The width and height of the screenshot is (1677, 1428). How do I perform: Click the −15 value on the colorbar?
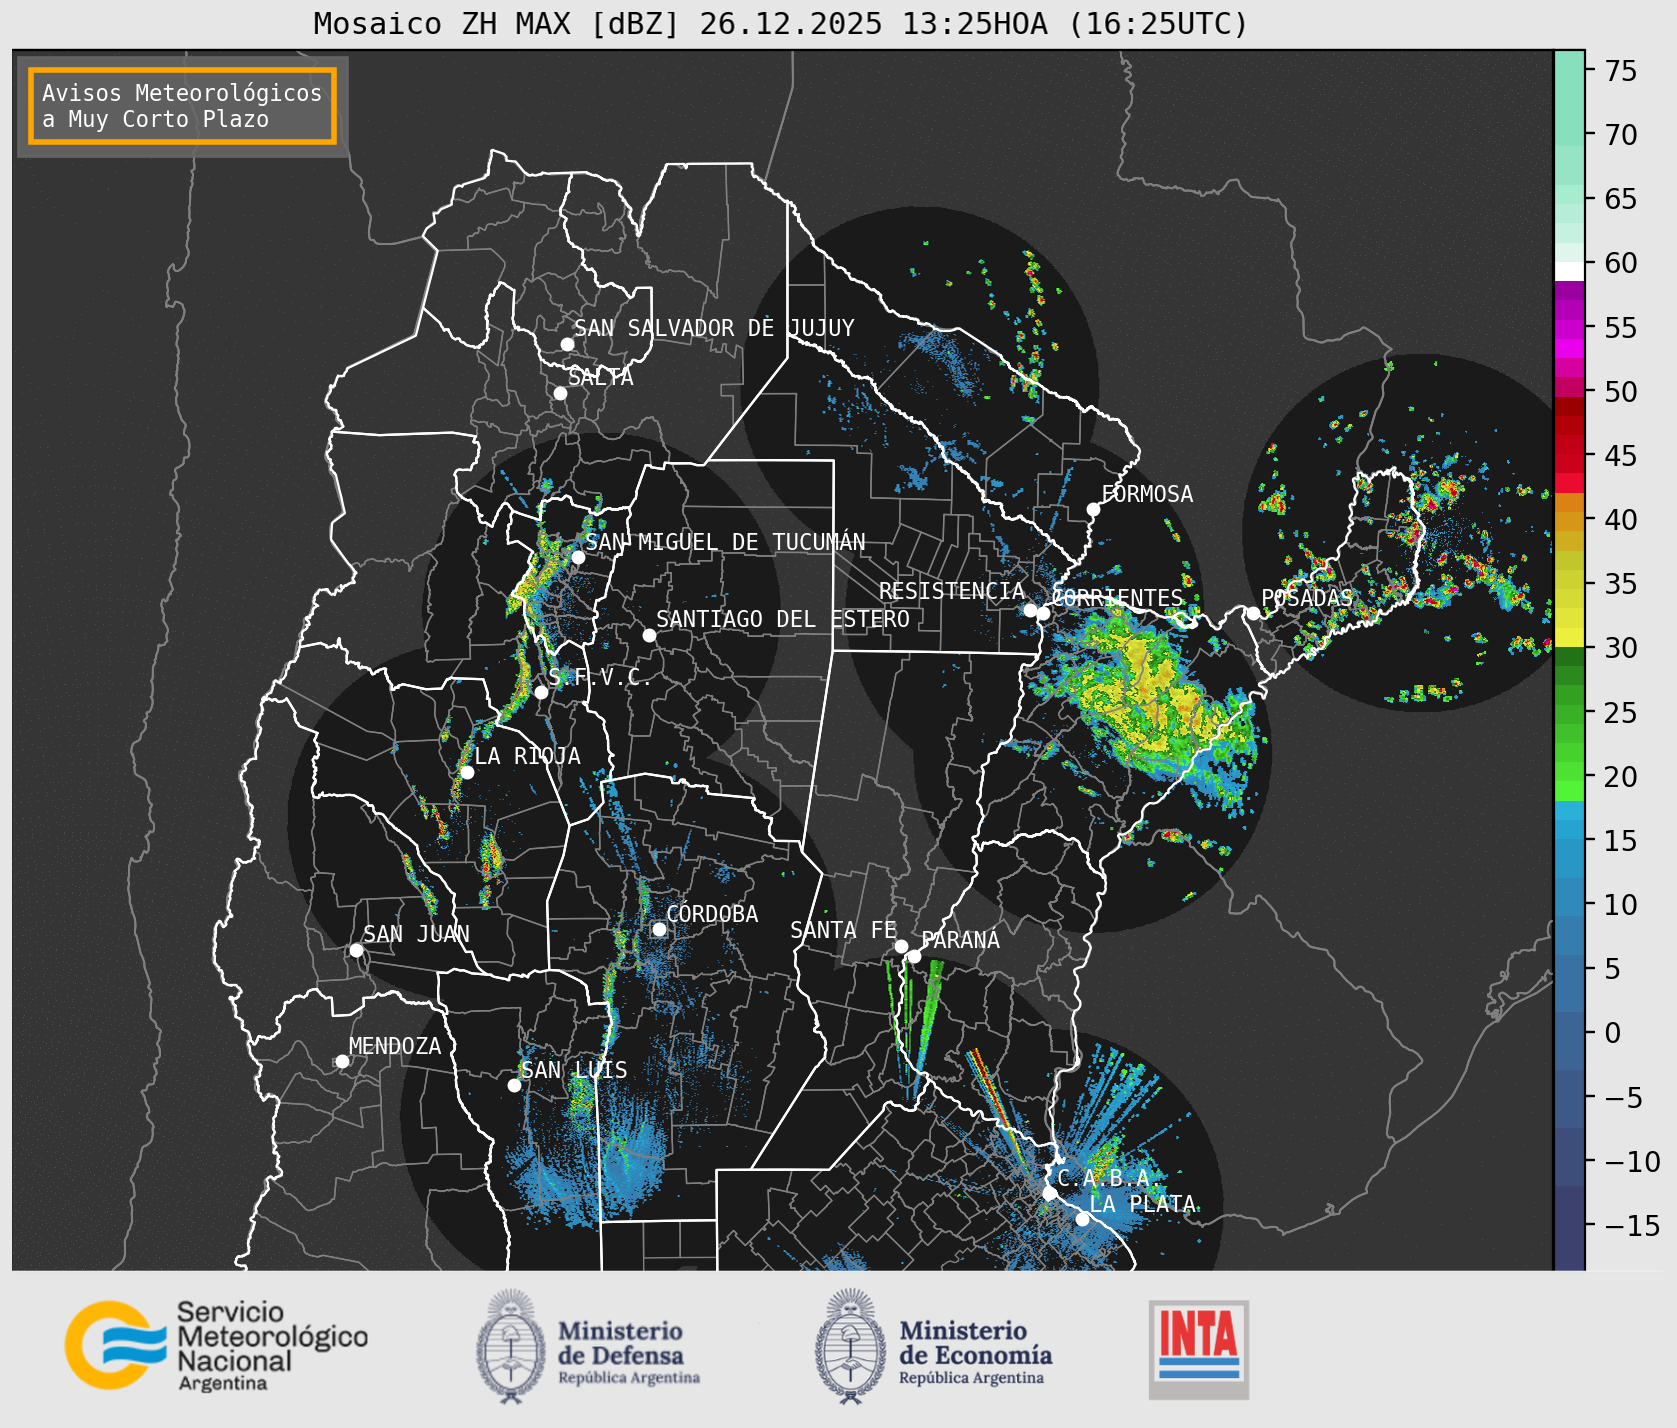pyautogui.click(x=1633, y=1225)
